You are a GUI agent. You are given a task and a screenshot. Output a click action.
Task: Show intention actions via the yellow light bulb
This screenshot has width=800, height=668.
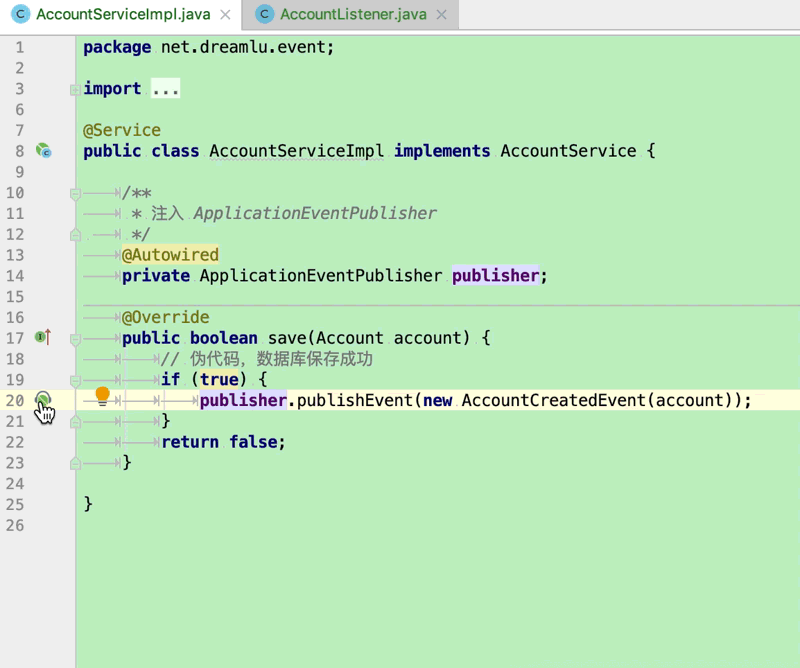(103, 395)
